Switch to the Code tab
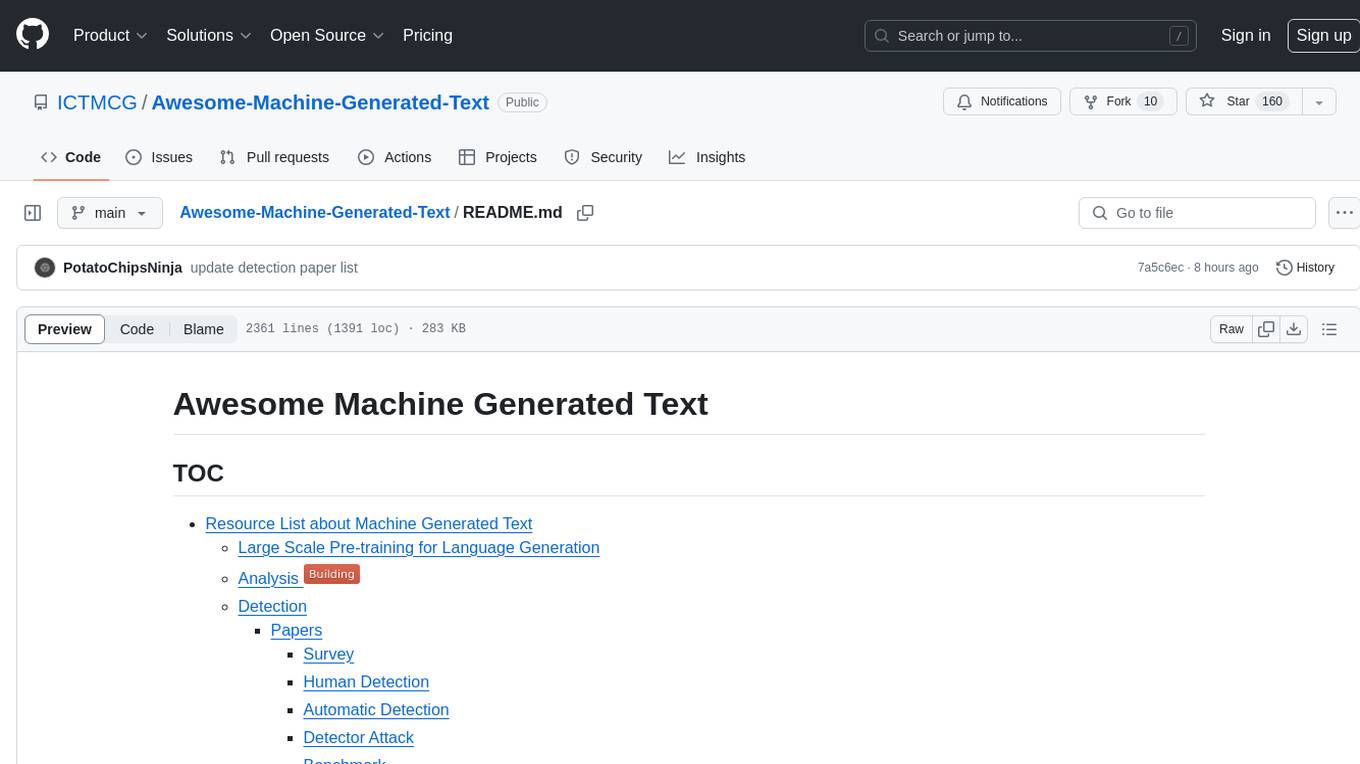Viewport: 1360px width, 764px height. 71,157
